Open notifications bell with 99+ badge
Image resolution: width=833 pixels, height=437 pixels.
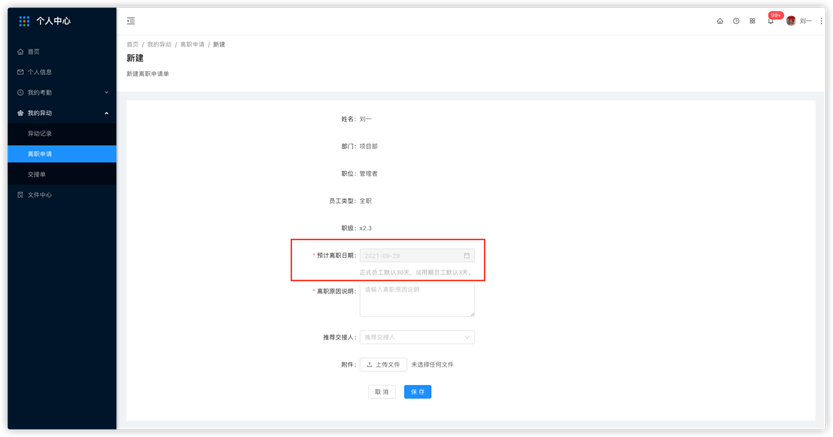771,21
